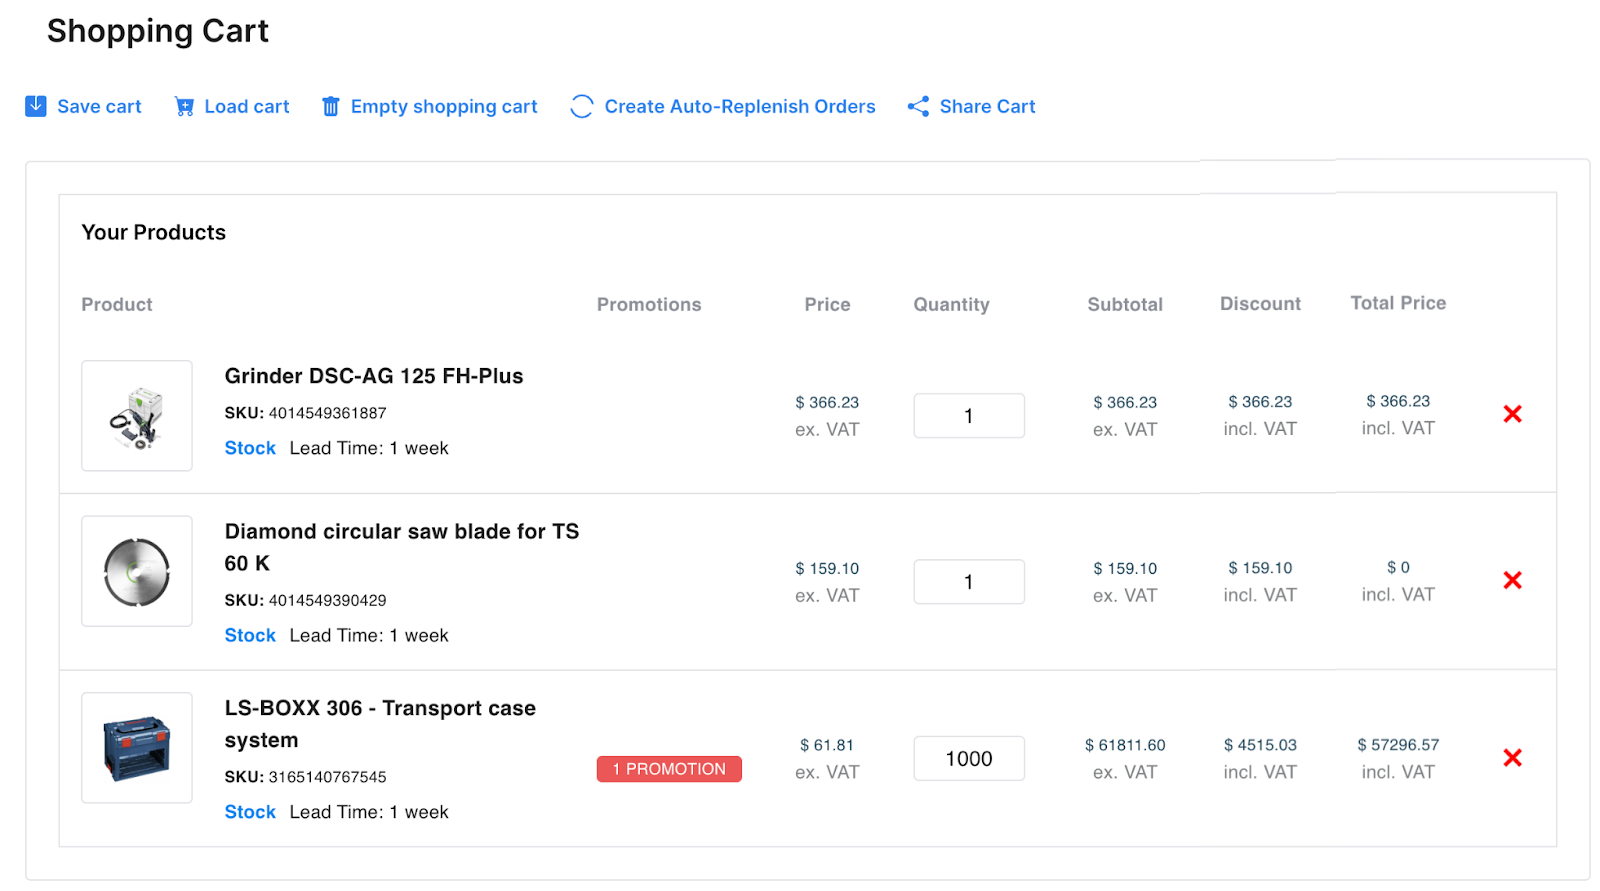1600x891 pixels.
Task: Click the Save cart download icon
Action: coord(36,106)
